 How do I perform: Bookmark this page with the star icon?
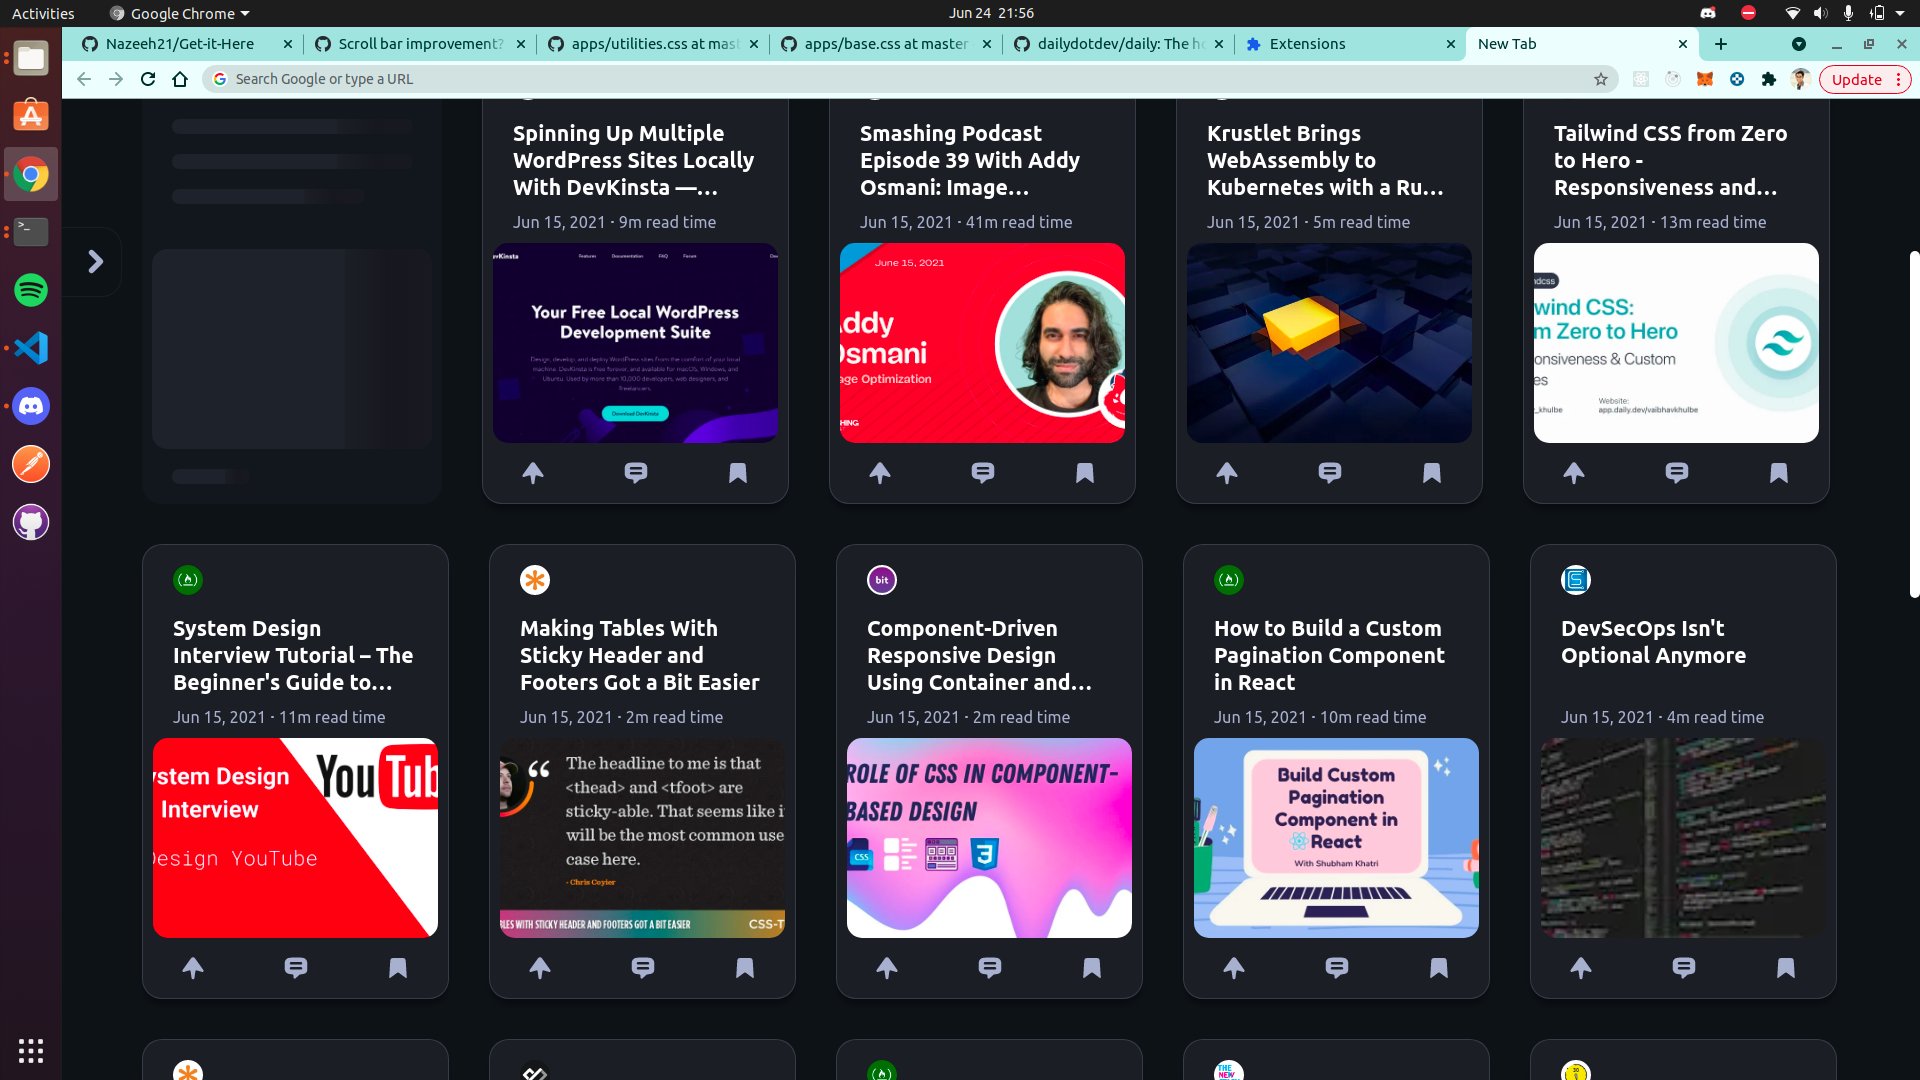[1601, 79]
